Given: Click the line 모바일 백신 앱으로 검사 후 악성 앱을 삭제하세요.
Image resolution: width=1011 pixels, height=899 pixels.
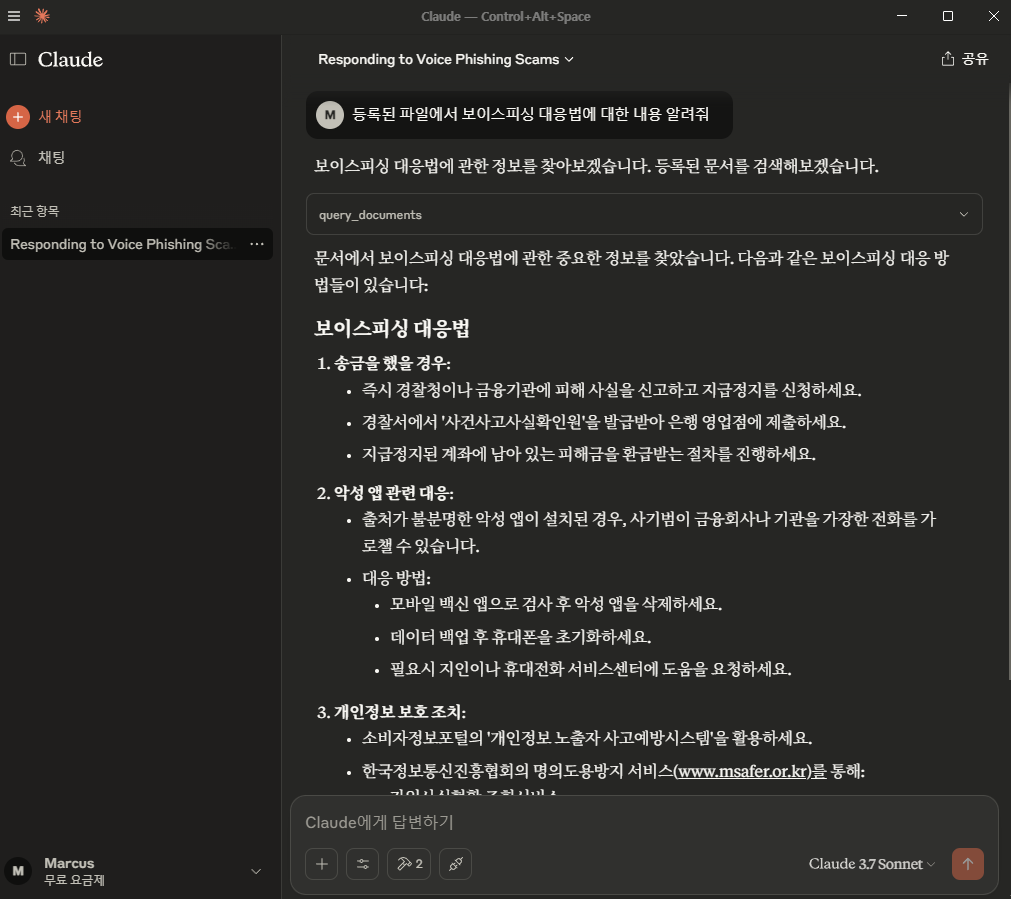Looking at the screenshot, I should pyautogui.click(x=556, y=604).
